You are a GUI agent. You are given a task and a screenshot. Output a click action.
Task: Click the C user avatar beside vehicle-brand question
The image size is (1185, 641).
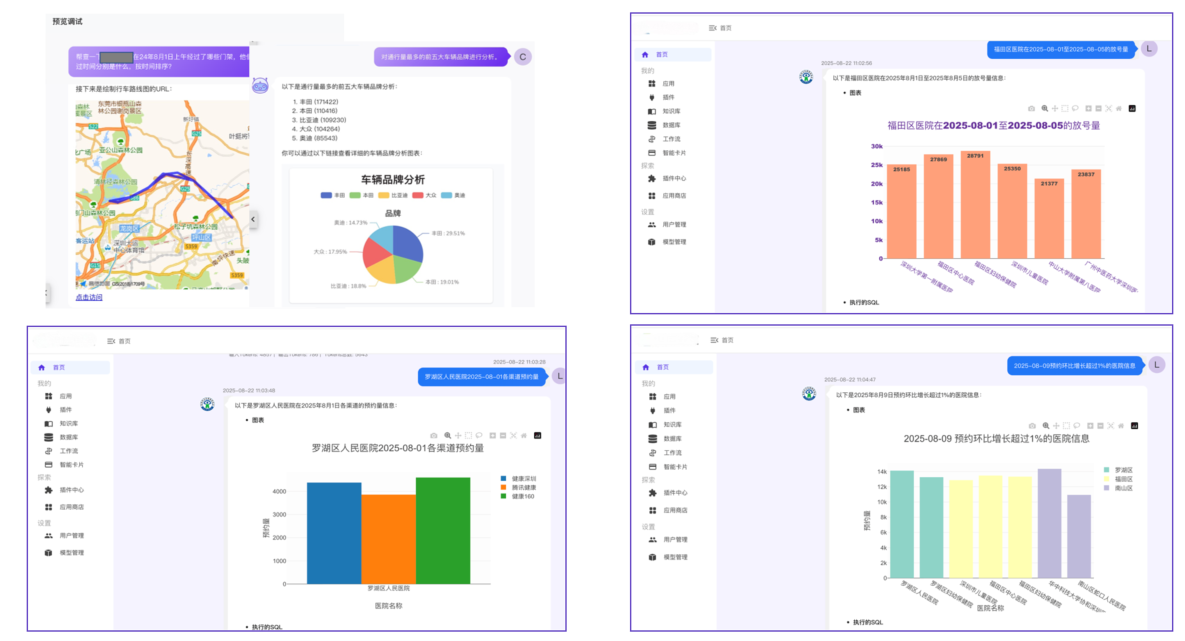tap(522, 57)
